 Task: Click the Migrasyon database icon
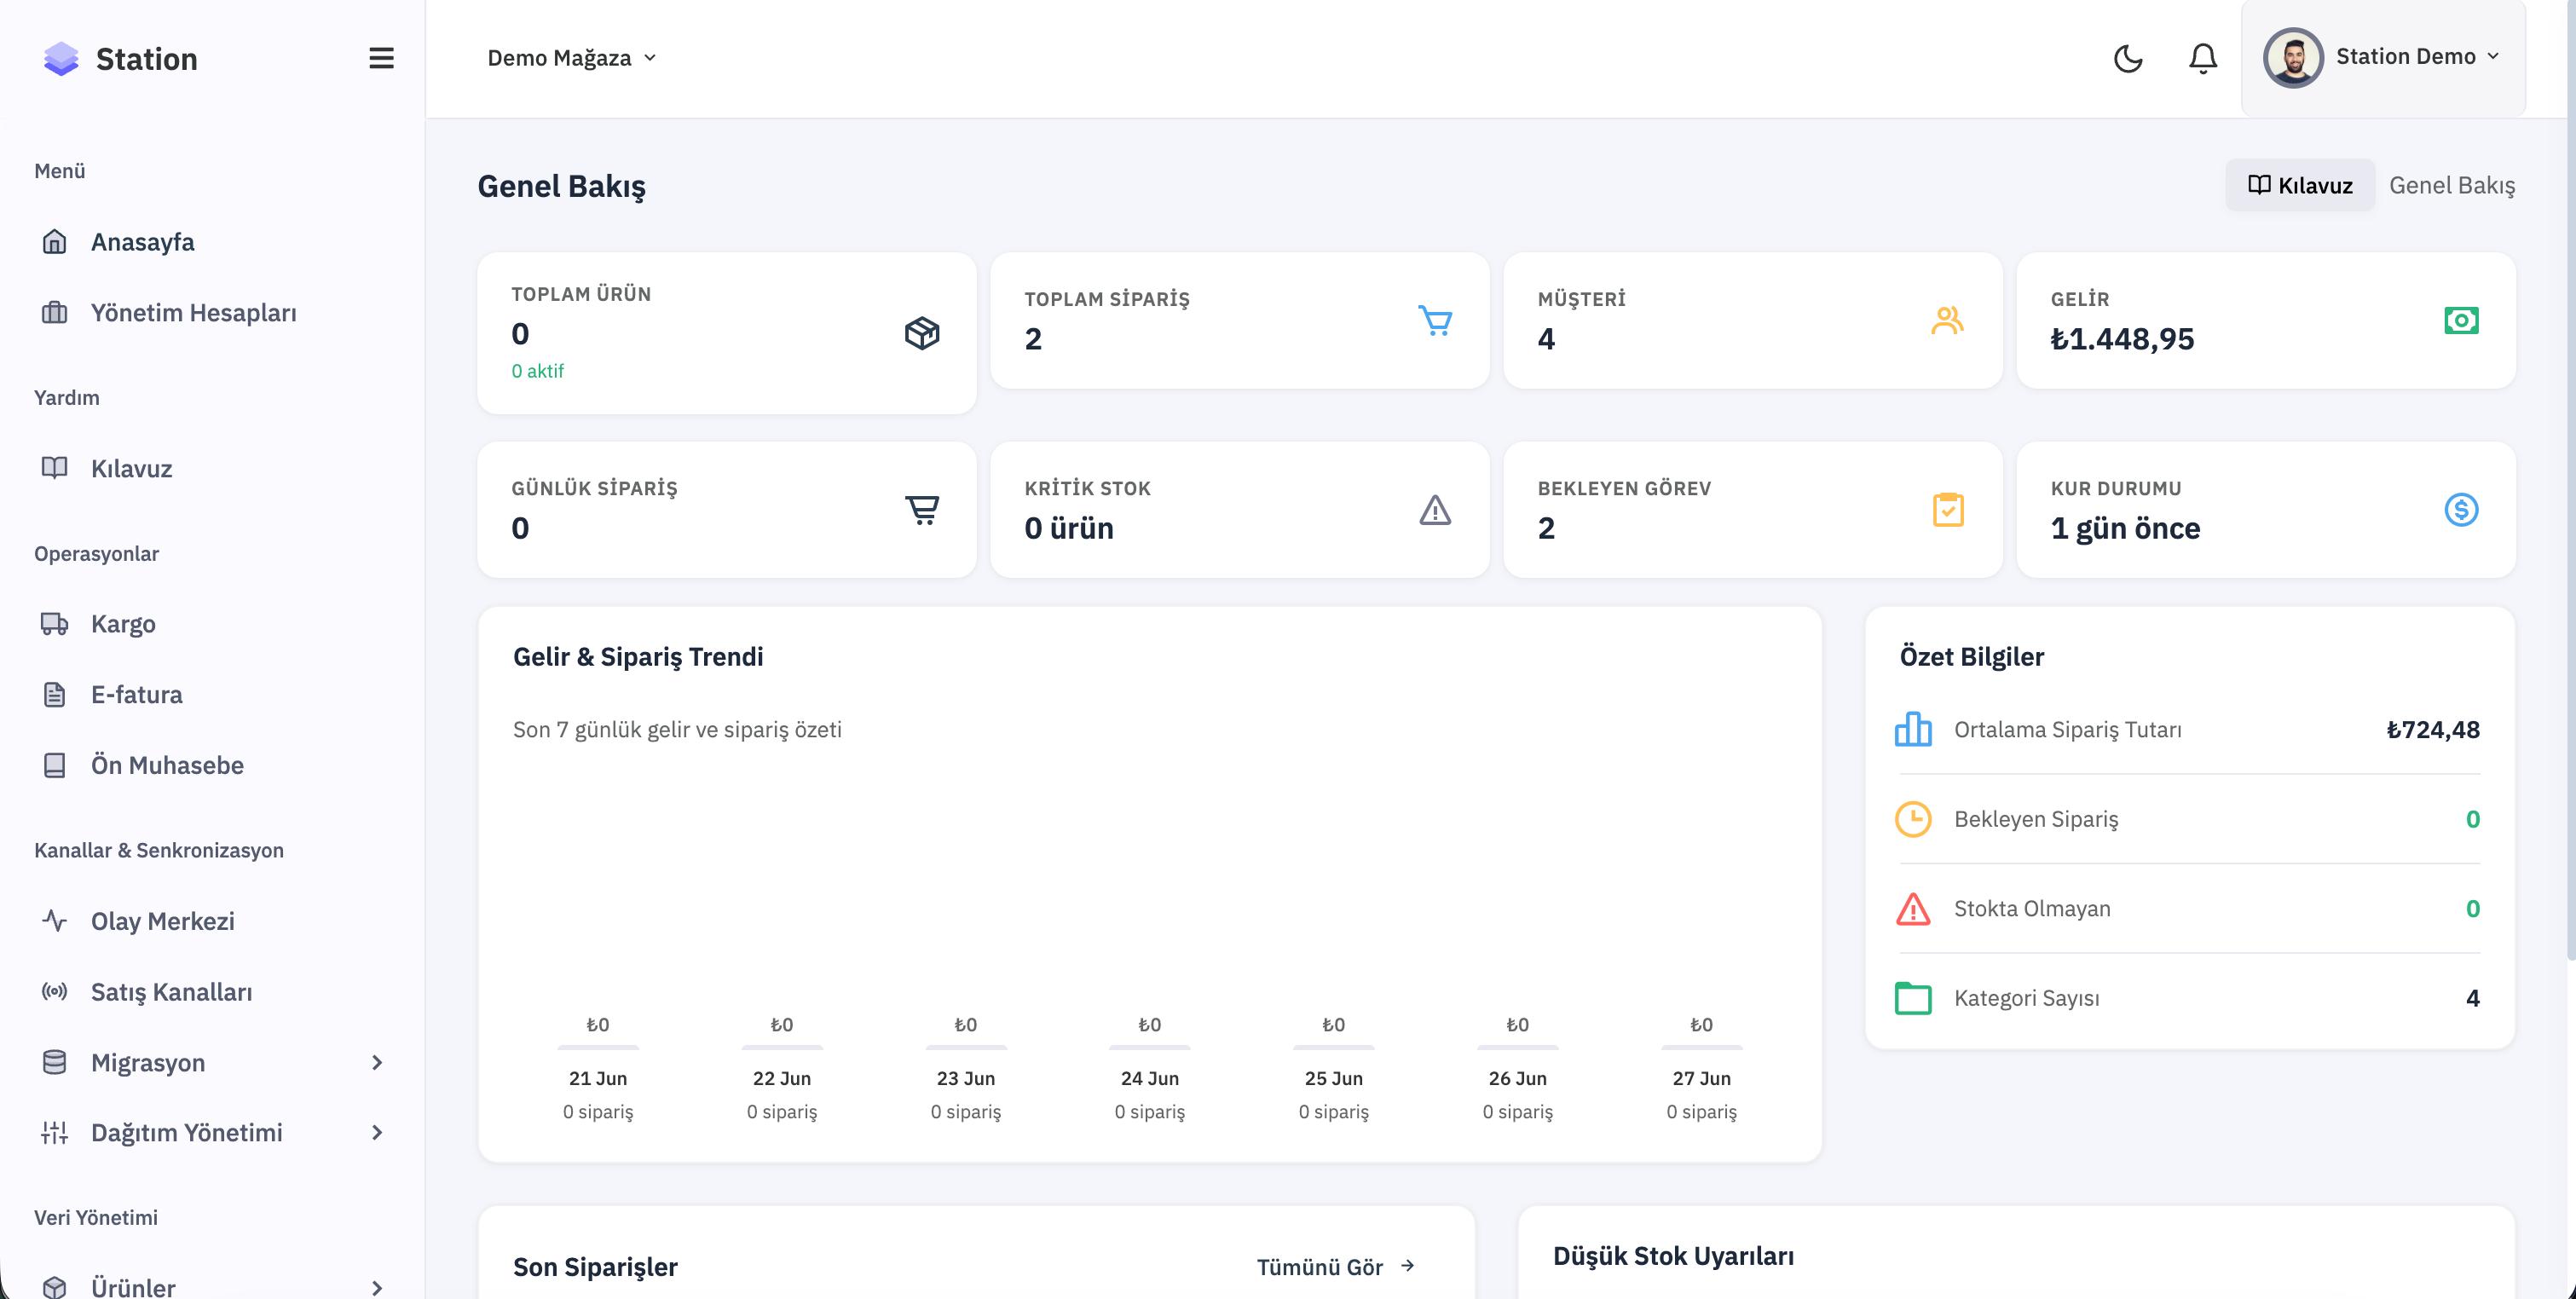54,1062
